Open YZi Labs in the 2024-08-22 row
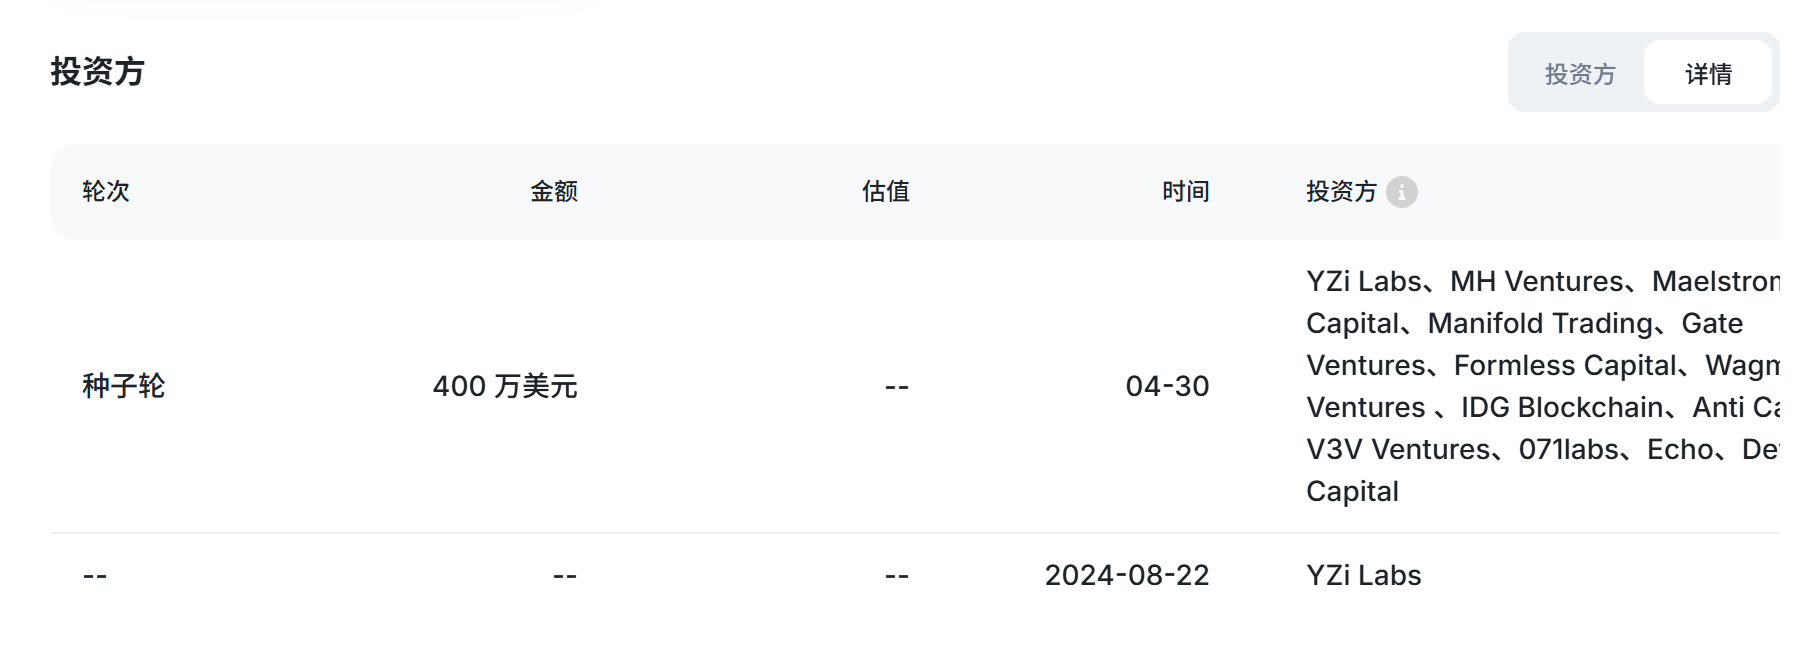1804x646 pixels. click(1363, 576)
